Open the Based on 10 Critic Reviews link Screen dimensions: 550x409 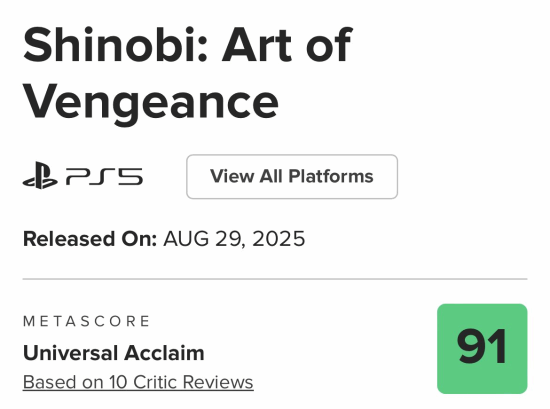click(x=138, y=382)
